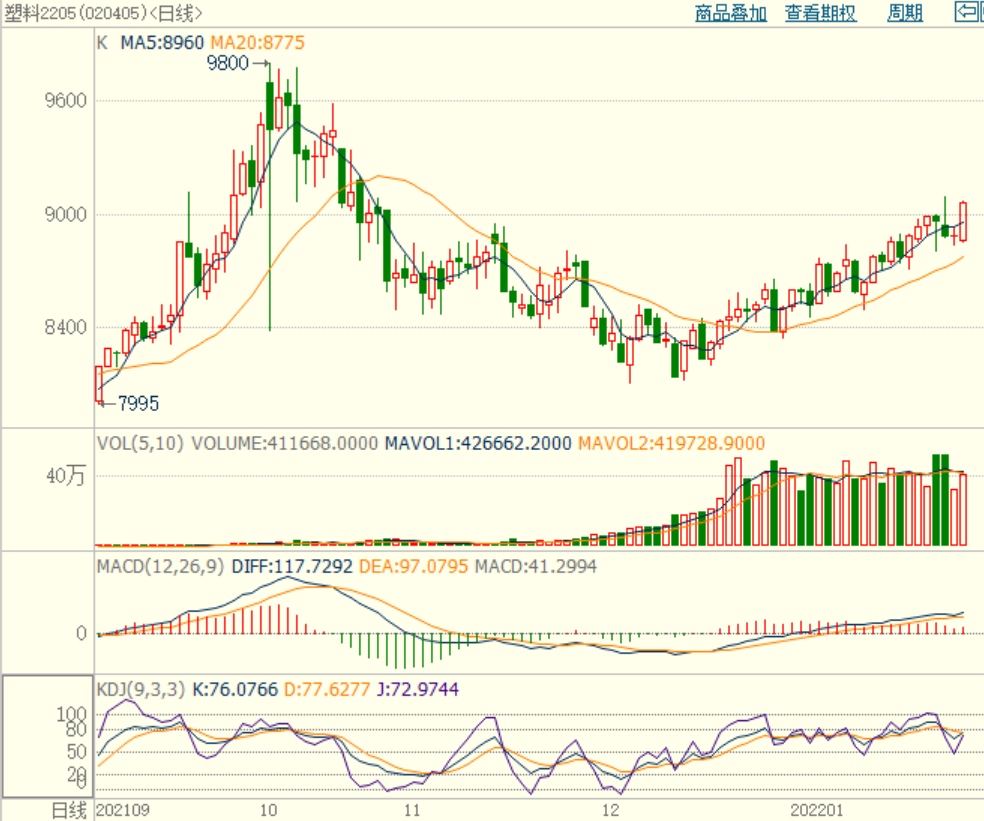Screen dimensions: 984x821
Task: Select the MA20:8775 indicator label
Action: point(256,43)
